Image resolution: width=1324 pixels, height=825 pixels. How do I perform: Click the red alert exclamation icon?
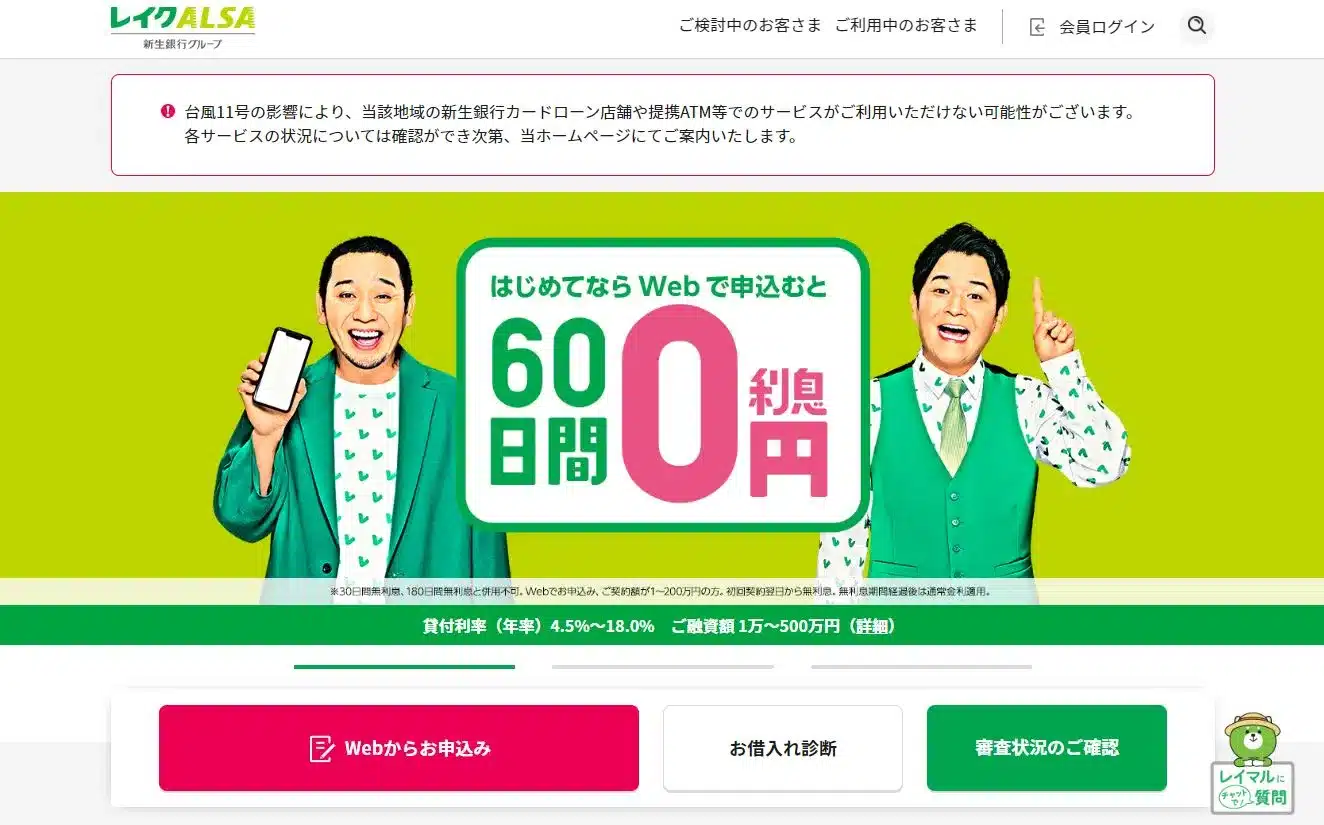point(167,111)
